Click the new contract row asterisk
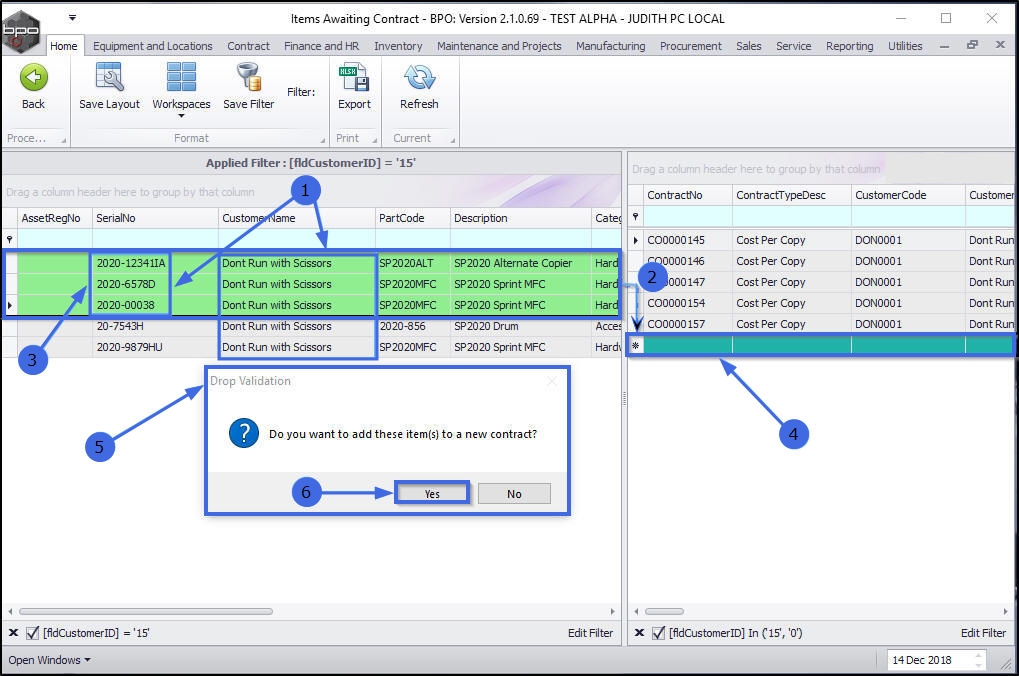Screen dimensions: 1019x676 [636, 346]
